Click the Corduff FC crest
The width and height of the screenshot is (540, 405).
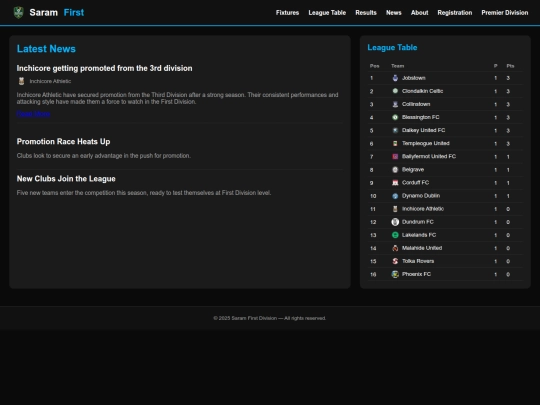pyautogui.click(x=395, y=183)
